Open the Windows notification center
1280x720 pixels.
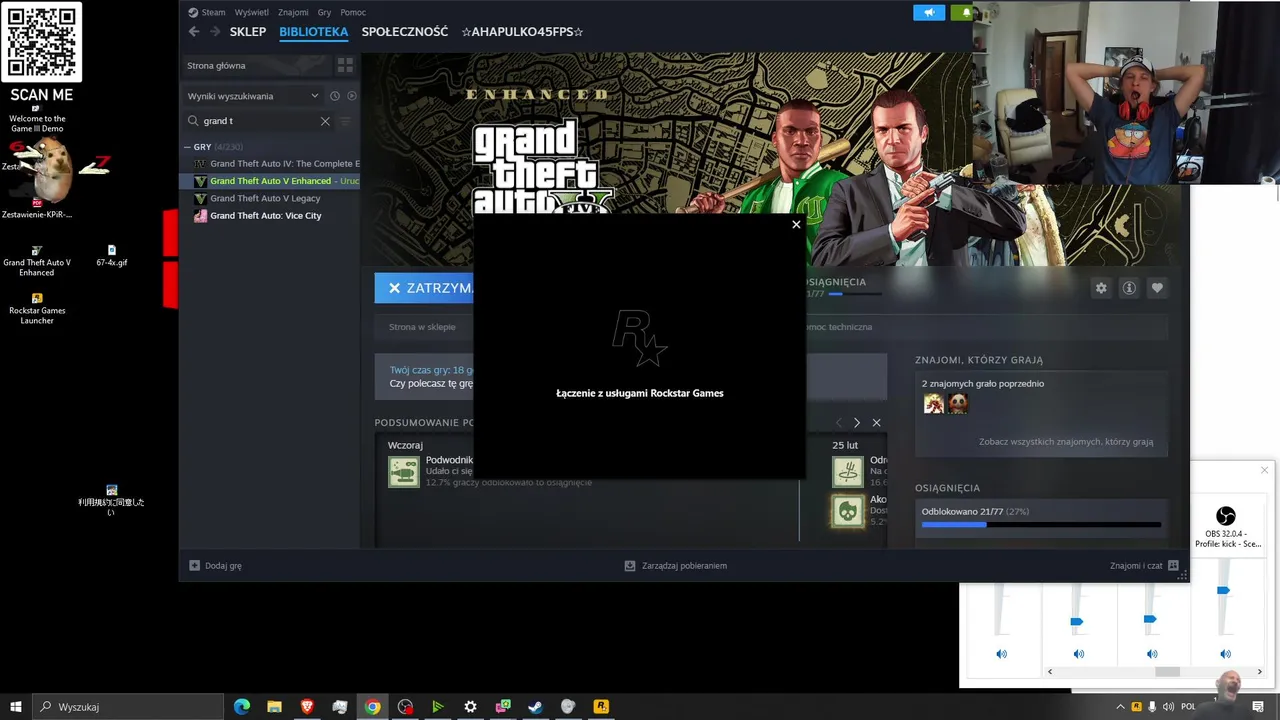[1258, 706]
